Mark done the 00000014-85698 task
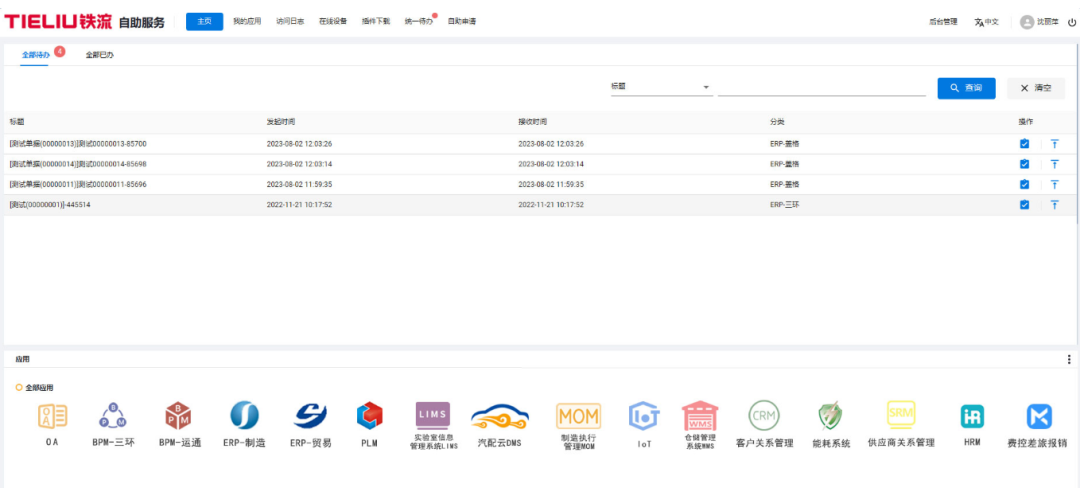The image size is (1080, 488). [1024, 164]
